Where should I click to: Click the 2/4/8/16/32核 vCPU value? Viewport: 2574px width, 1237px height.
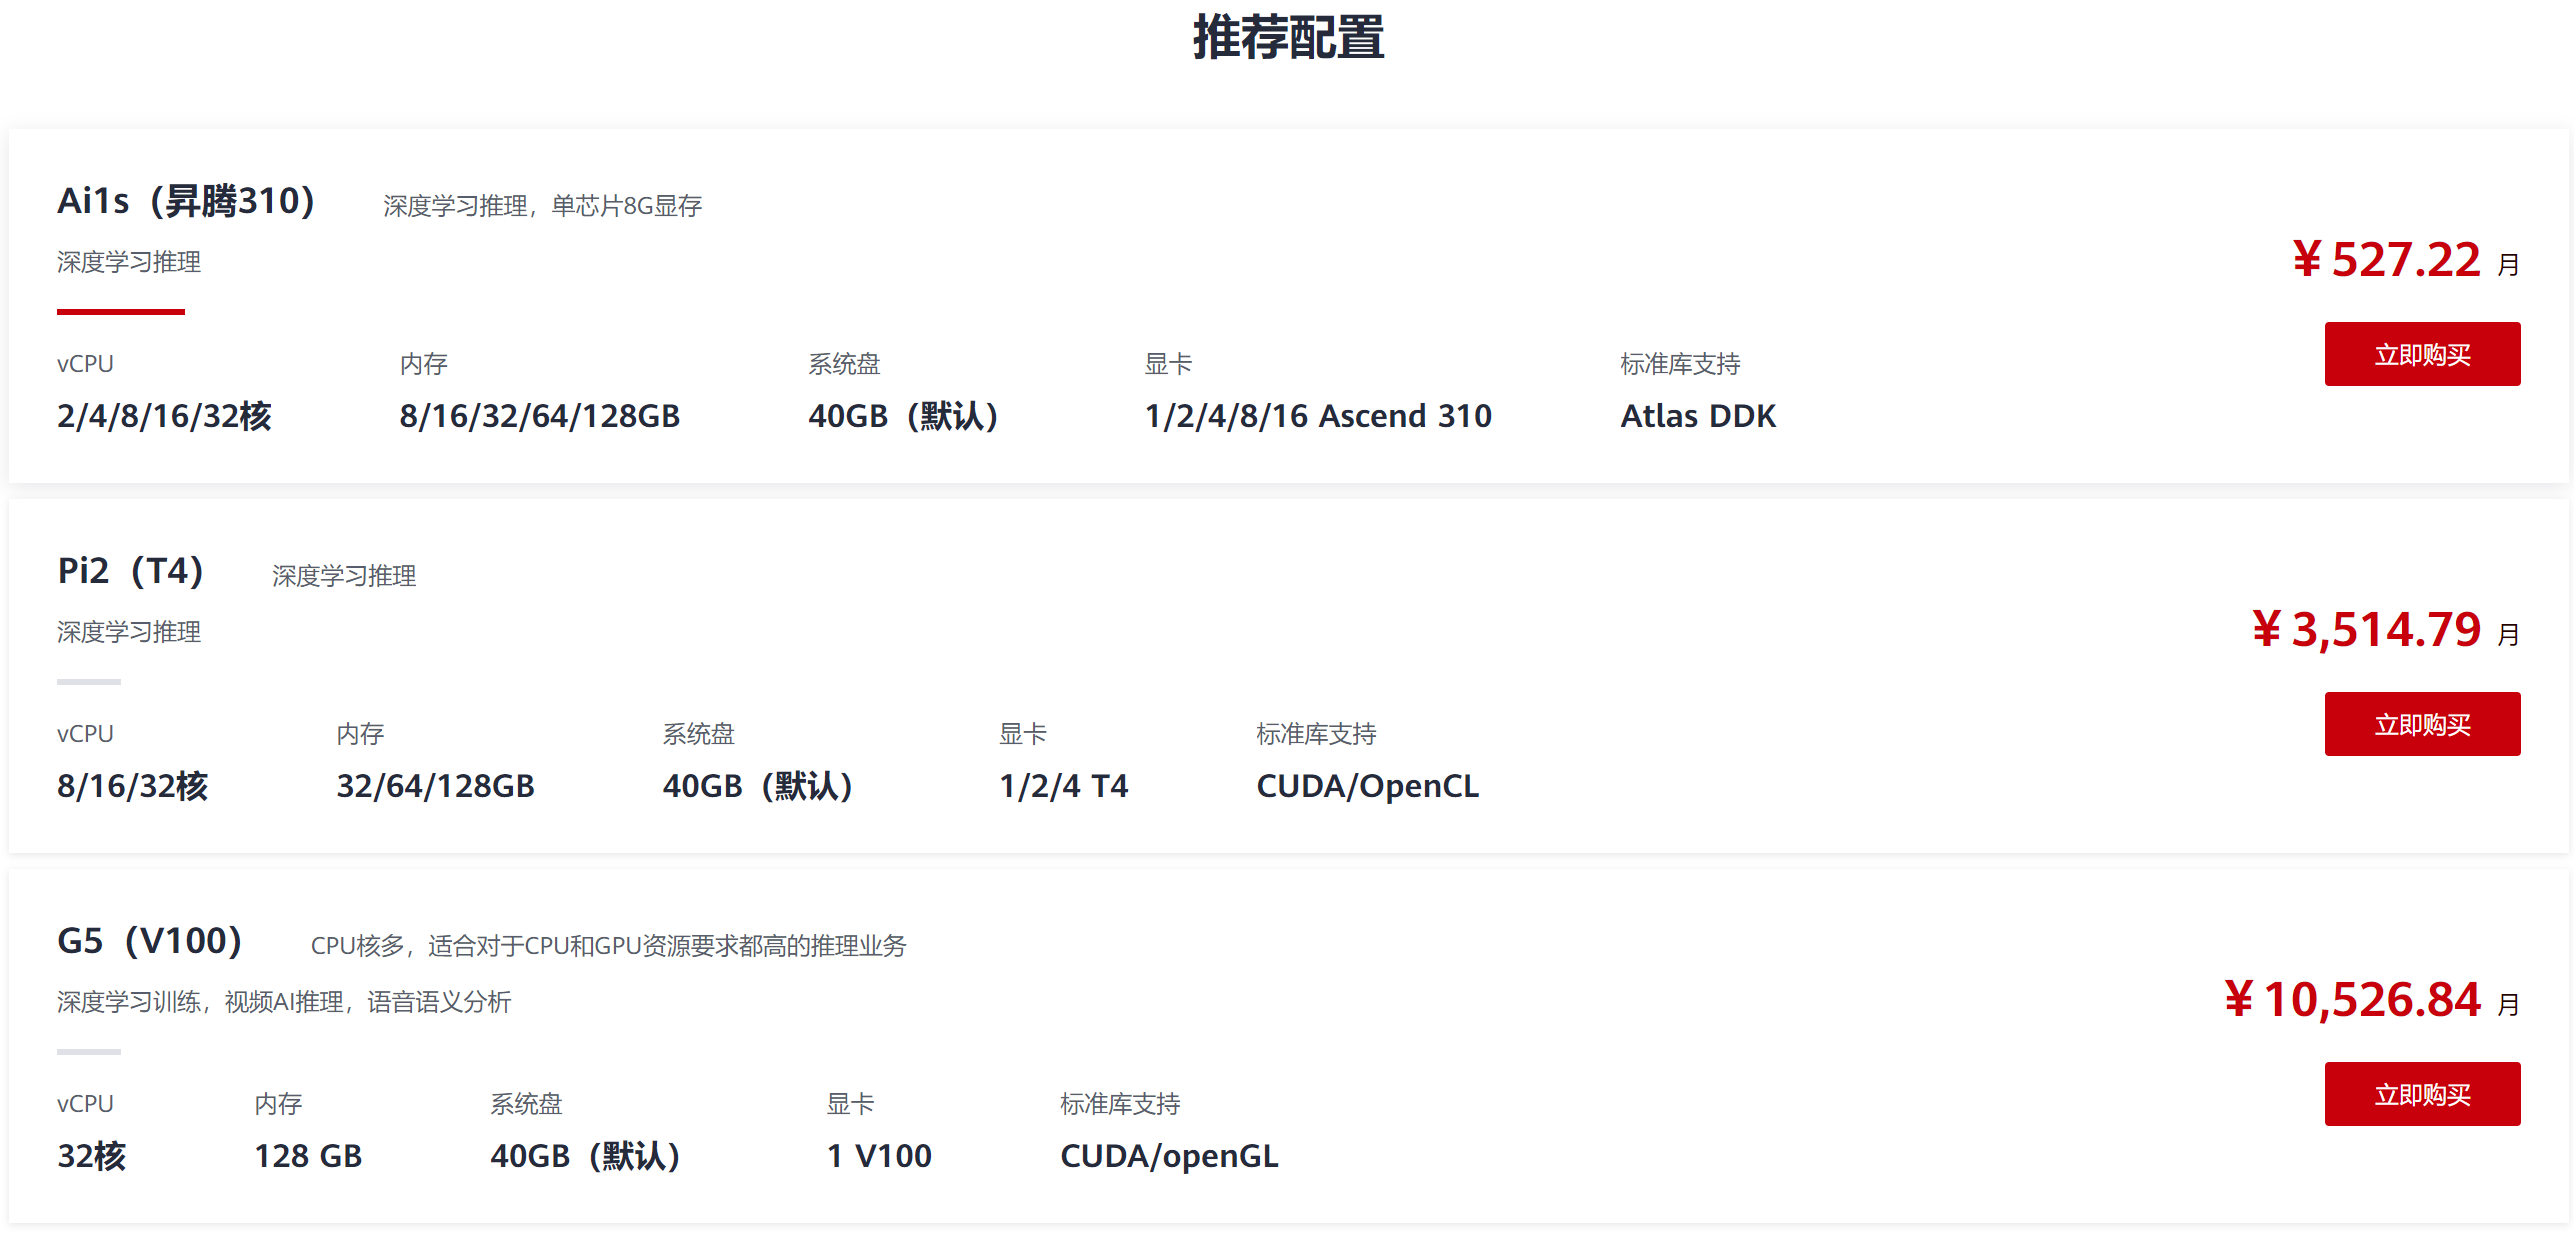pyautogui.click(x=164, y=416)
